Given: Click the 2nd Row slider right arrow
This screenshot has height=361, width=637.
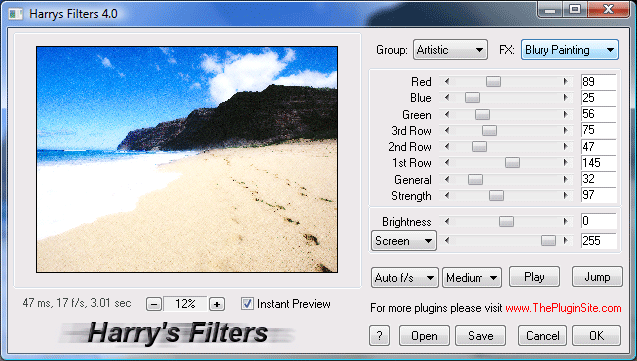Looking at the screenshot, I should coord(566,147).
